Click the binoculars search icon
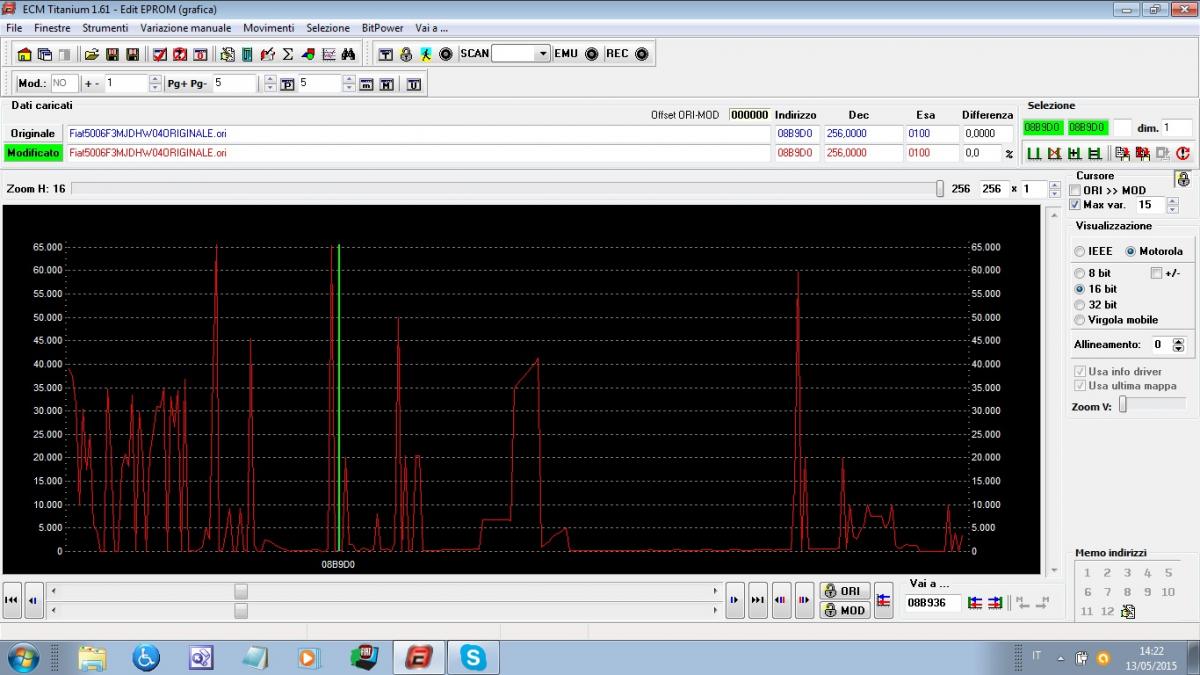 pyautogui.click(x=348, y=54)
